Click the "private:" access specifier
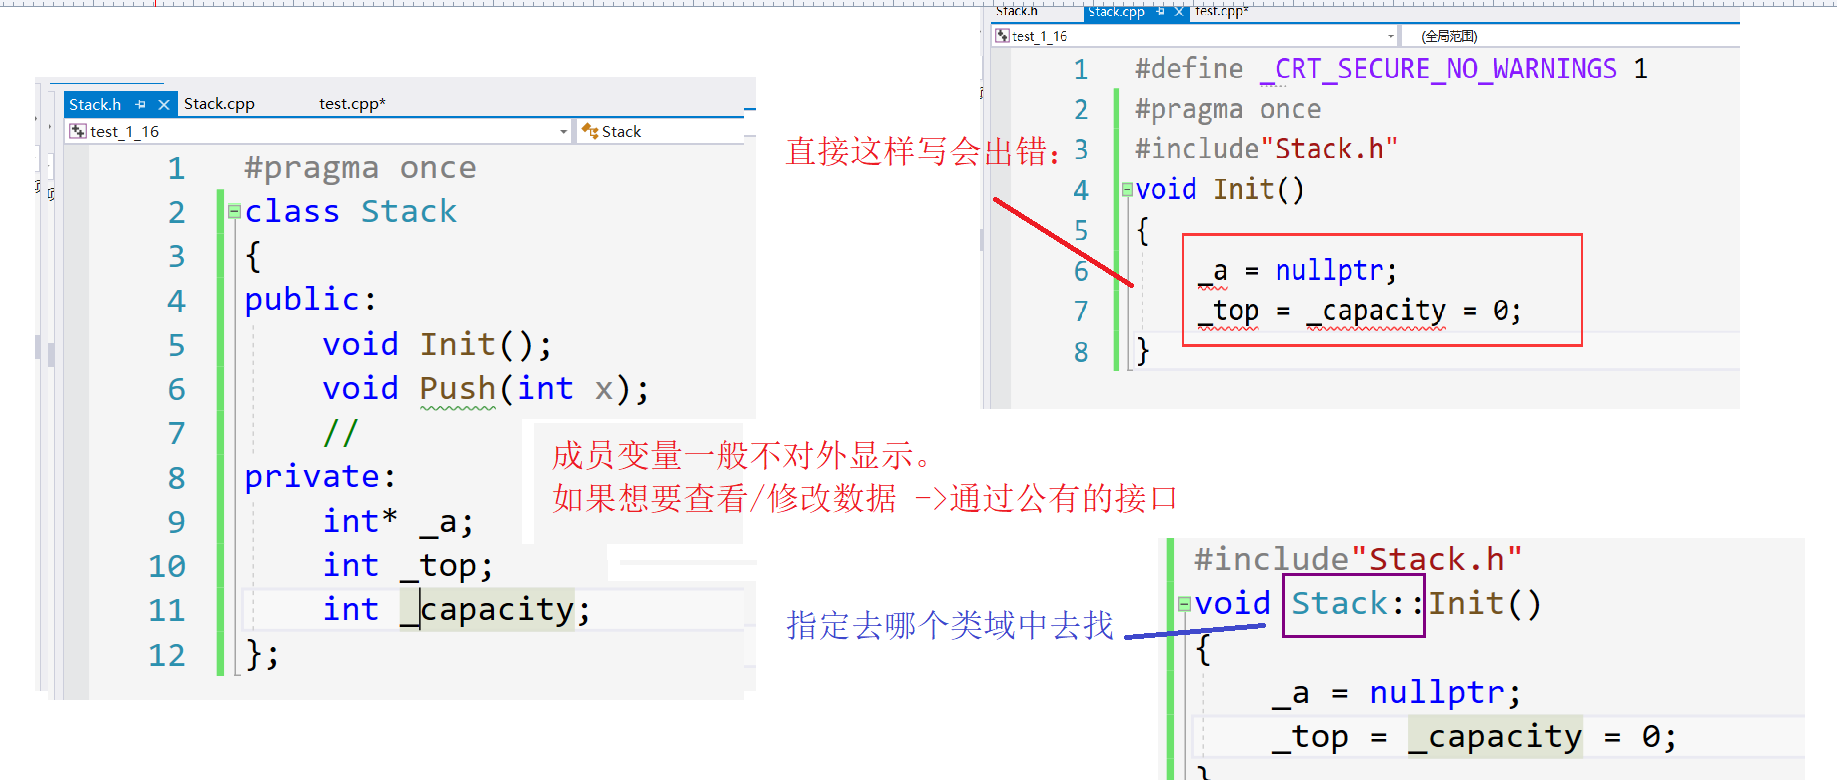The image size is (1837, 780). point(321,476)
